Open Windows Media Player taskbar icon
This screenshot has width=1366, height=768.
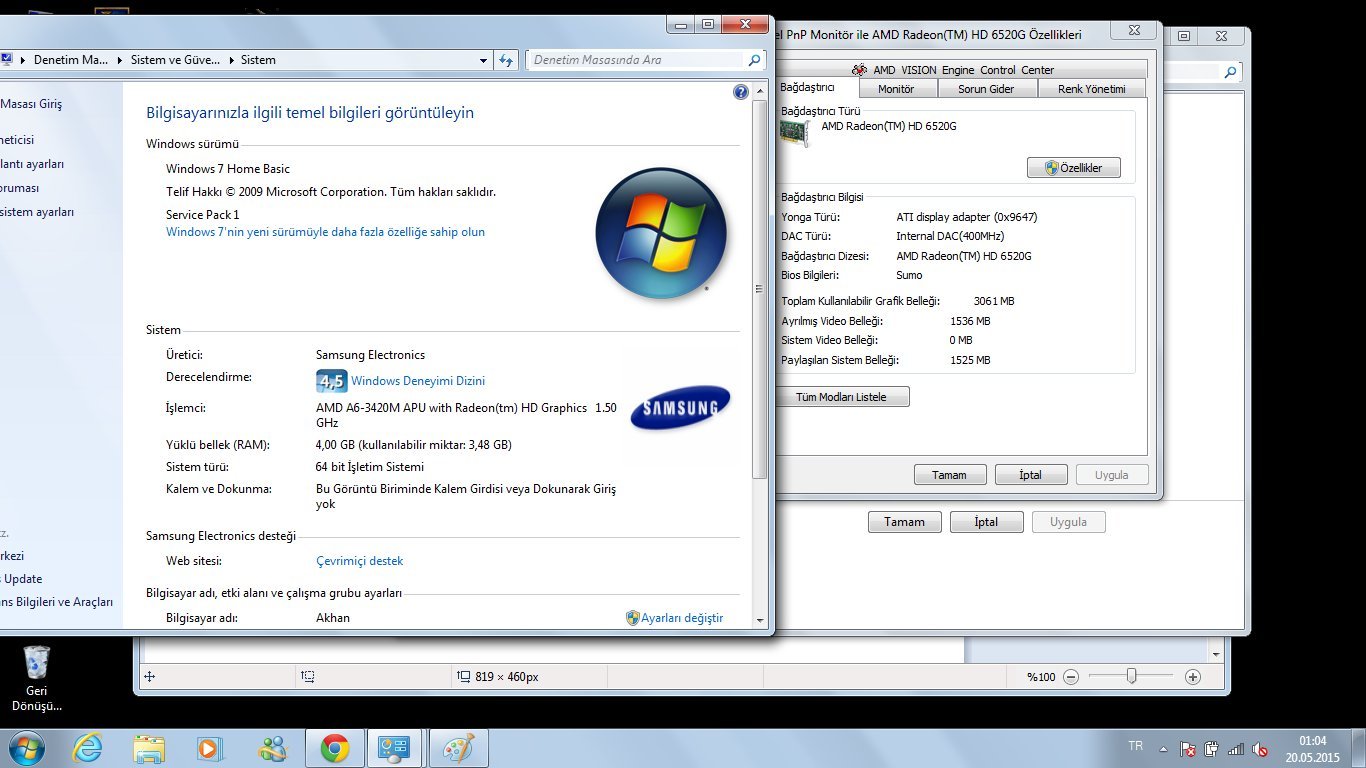[x=210, y=748]
